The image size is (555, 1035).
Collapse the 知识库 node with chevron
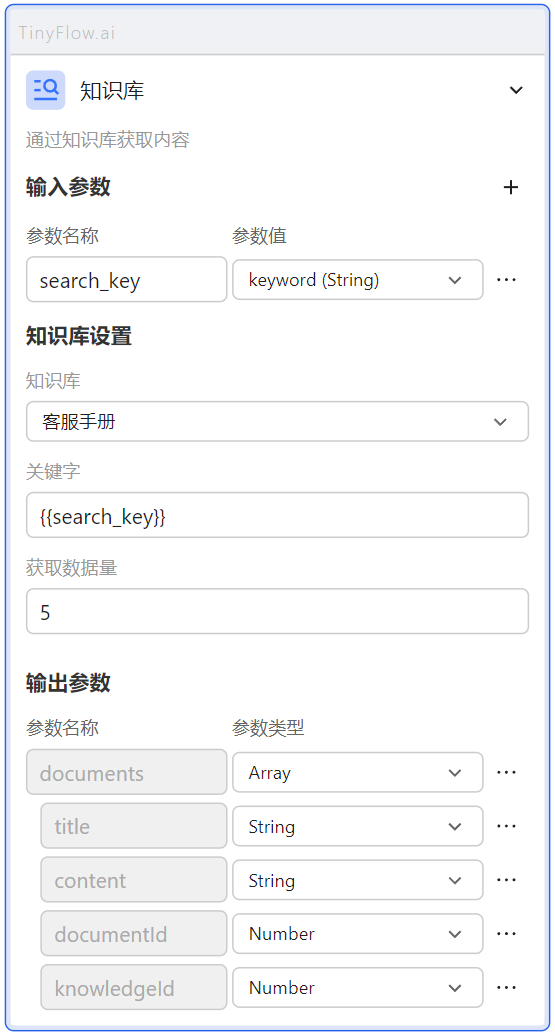[516, 90]
